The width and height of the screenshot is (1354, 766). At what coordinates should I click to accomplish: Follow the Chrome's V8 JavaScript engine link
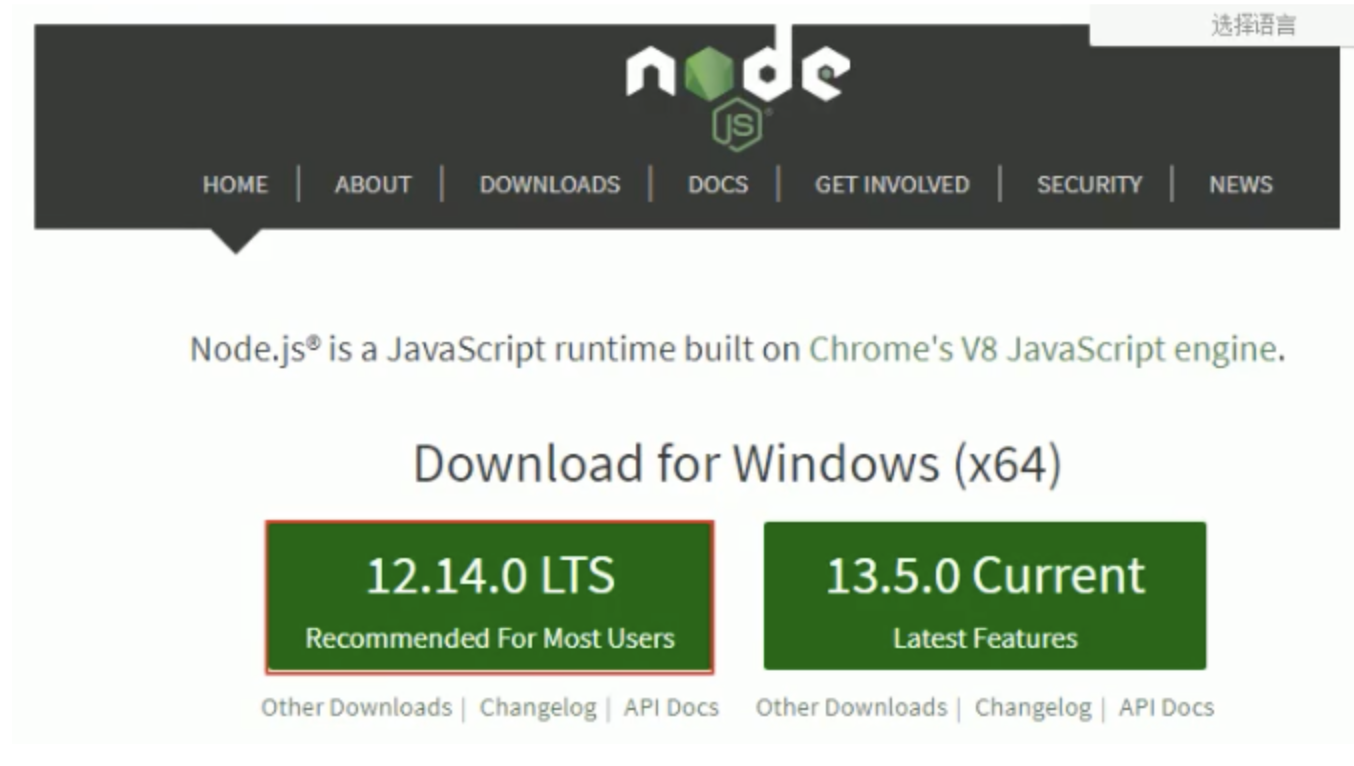pos(1042,350)
